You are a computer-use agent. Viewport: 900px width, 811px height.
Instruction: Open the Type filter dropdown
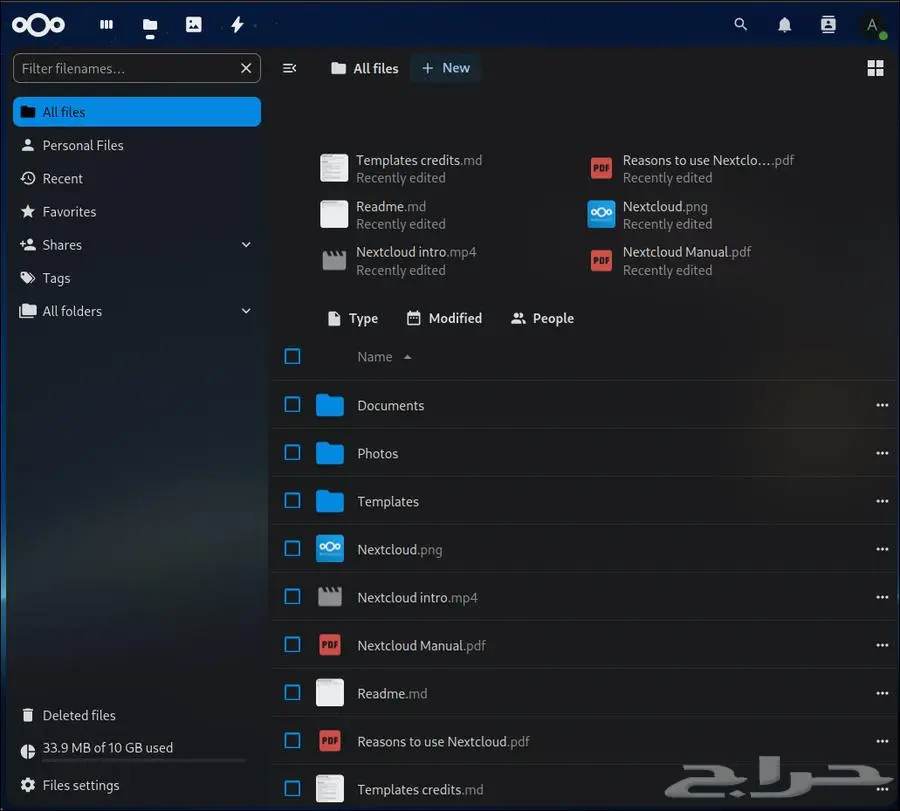[x=352, y=319]
